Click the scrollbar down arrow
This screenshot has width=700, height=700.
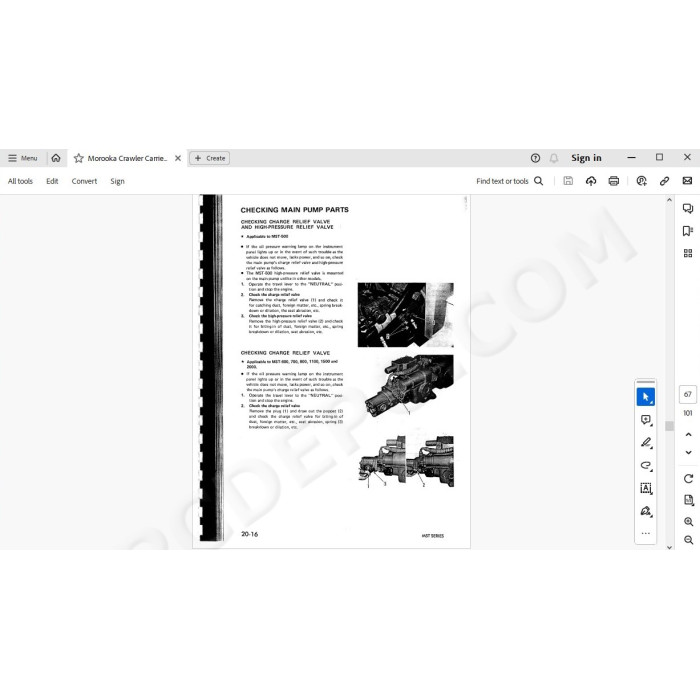pos(669,547)
